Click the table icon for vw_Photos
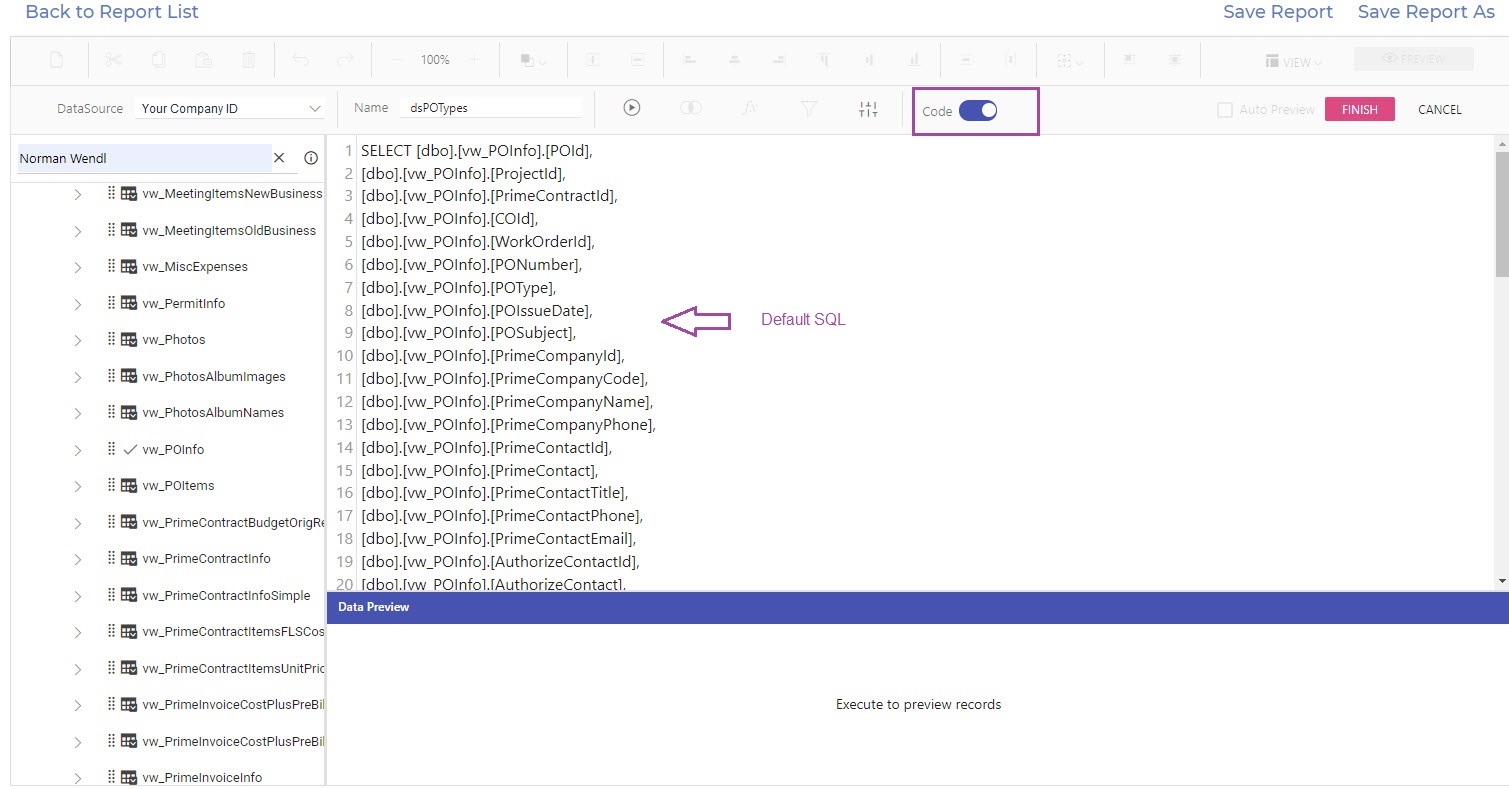 pos(129,340)
